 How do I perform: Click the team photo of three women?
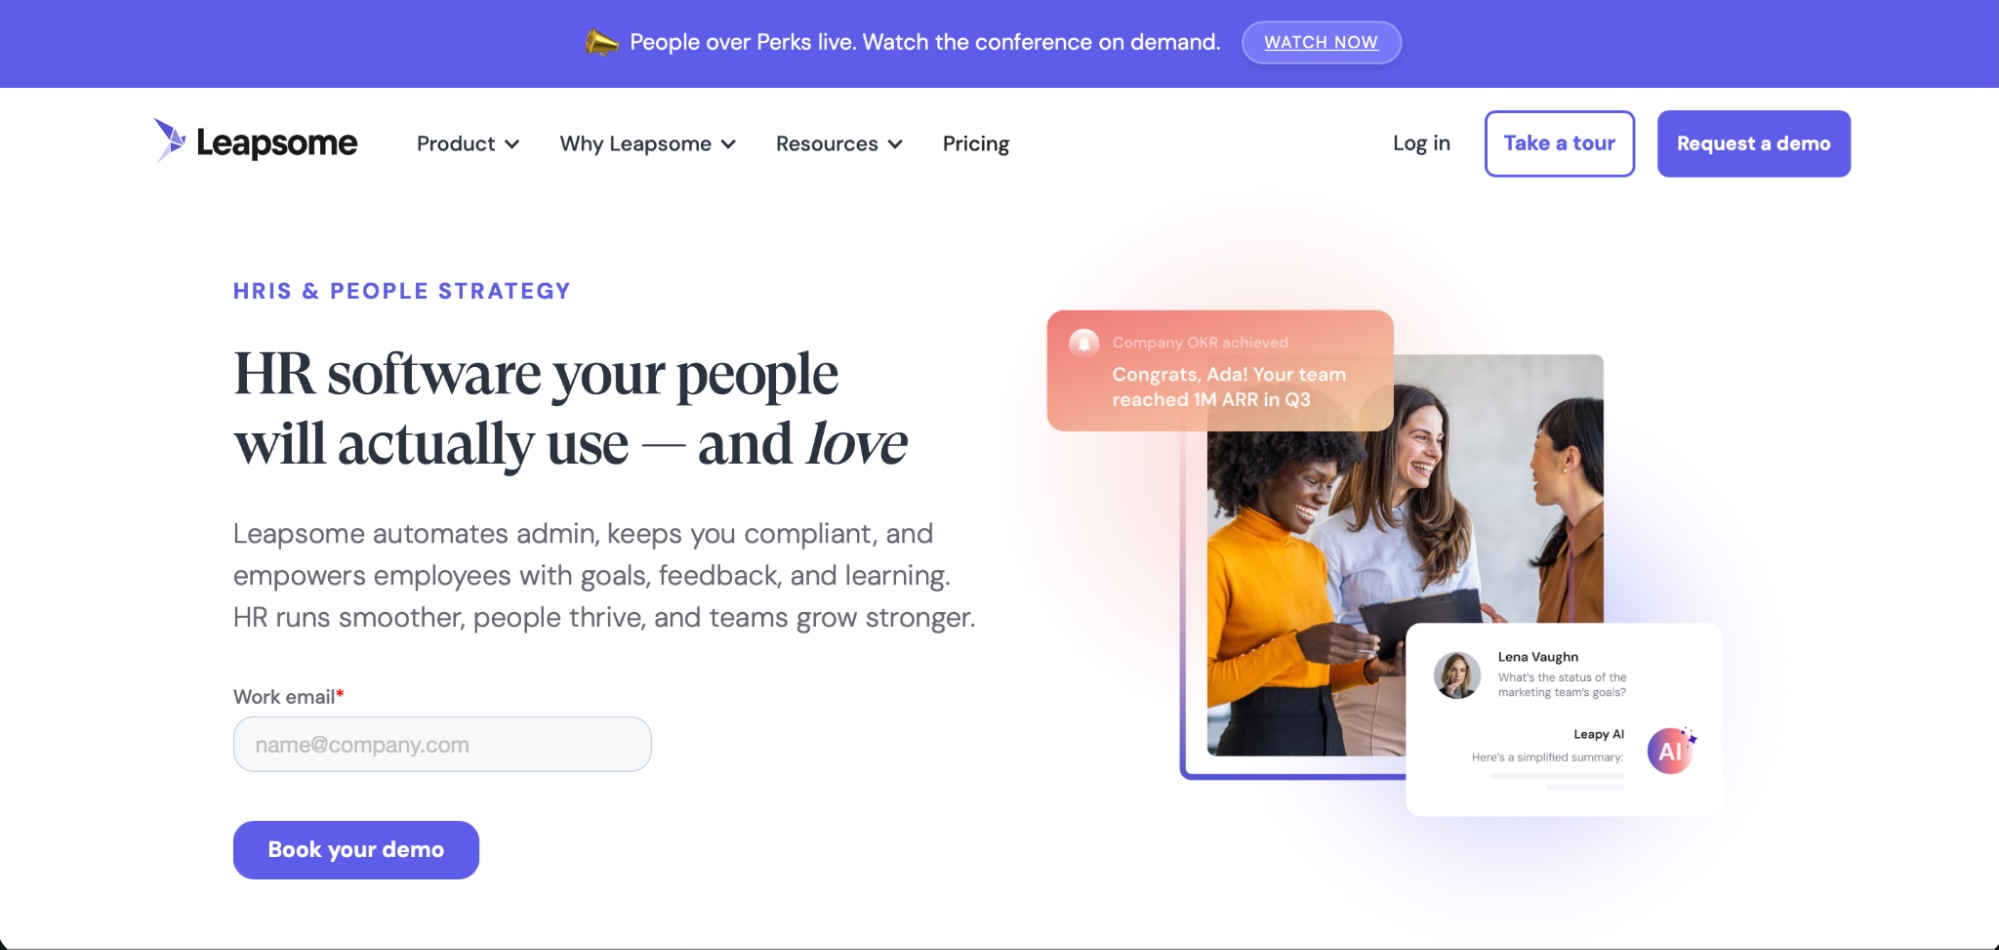pyautogui.click(x=1405, y=555)
